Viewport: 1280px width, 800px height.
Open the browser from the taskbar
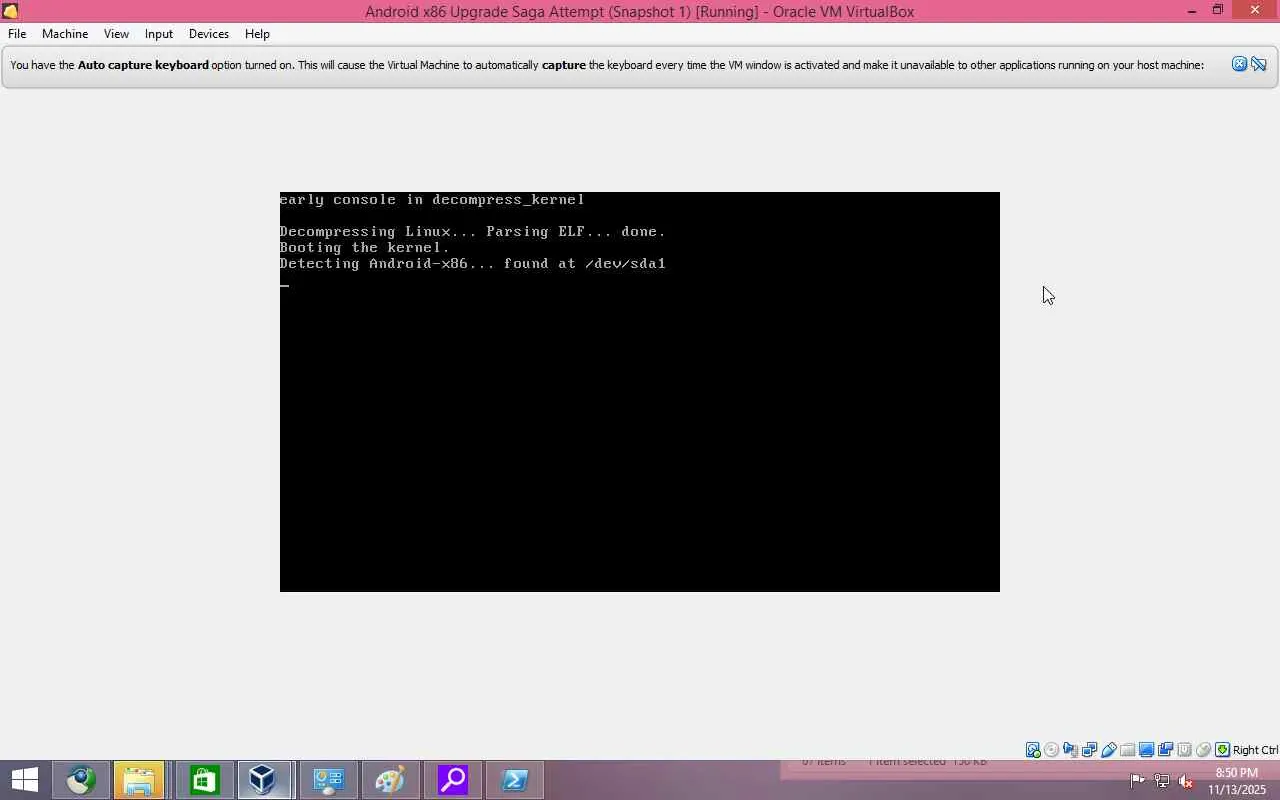coord(81,780)
